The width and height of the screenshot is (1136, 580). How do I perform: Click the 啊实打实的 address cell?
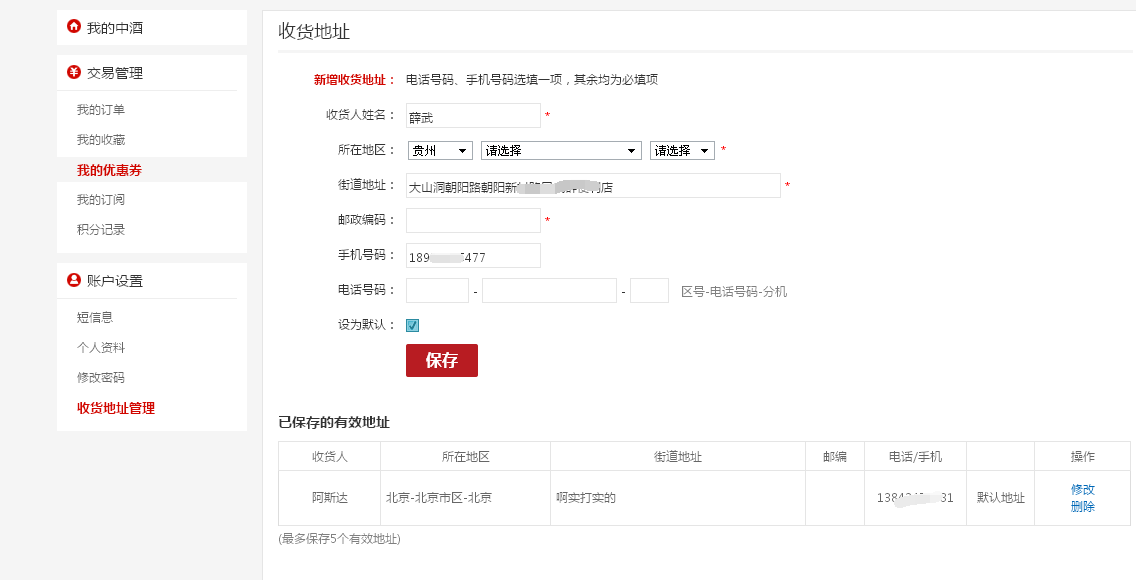point(677,498)
